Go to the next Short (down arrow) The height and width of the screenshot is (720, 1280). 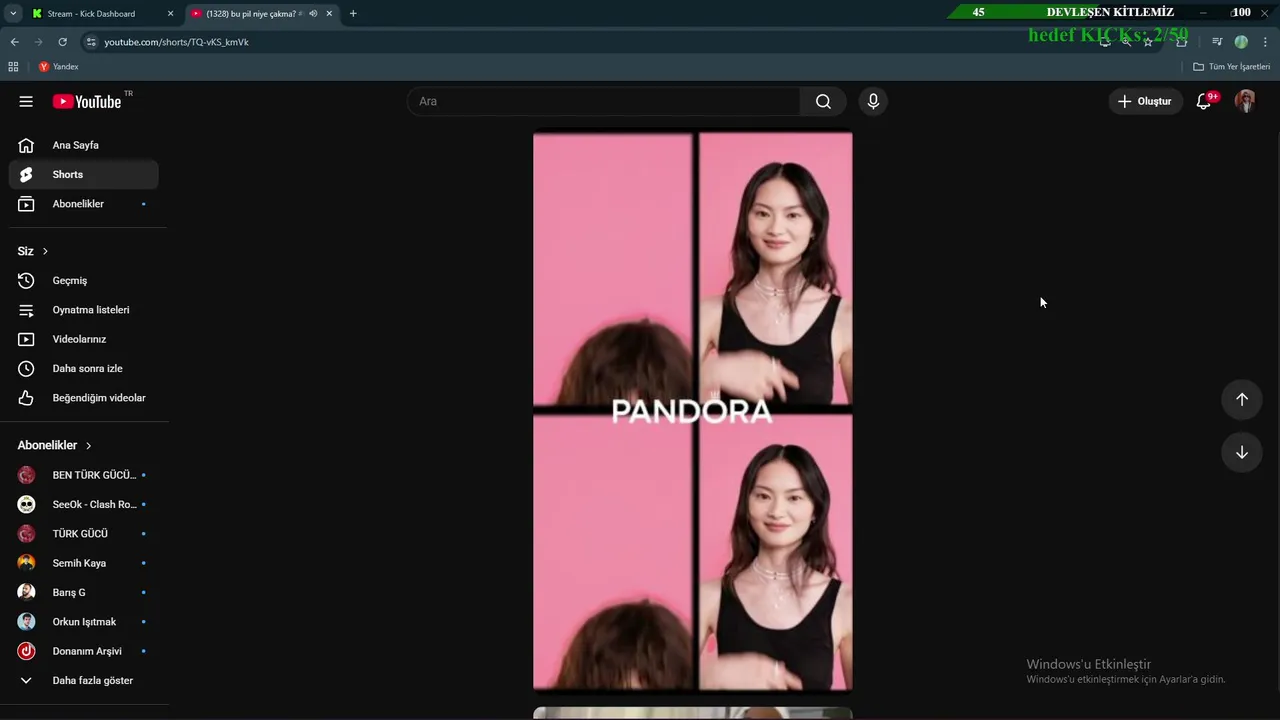coord(1241,452)
